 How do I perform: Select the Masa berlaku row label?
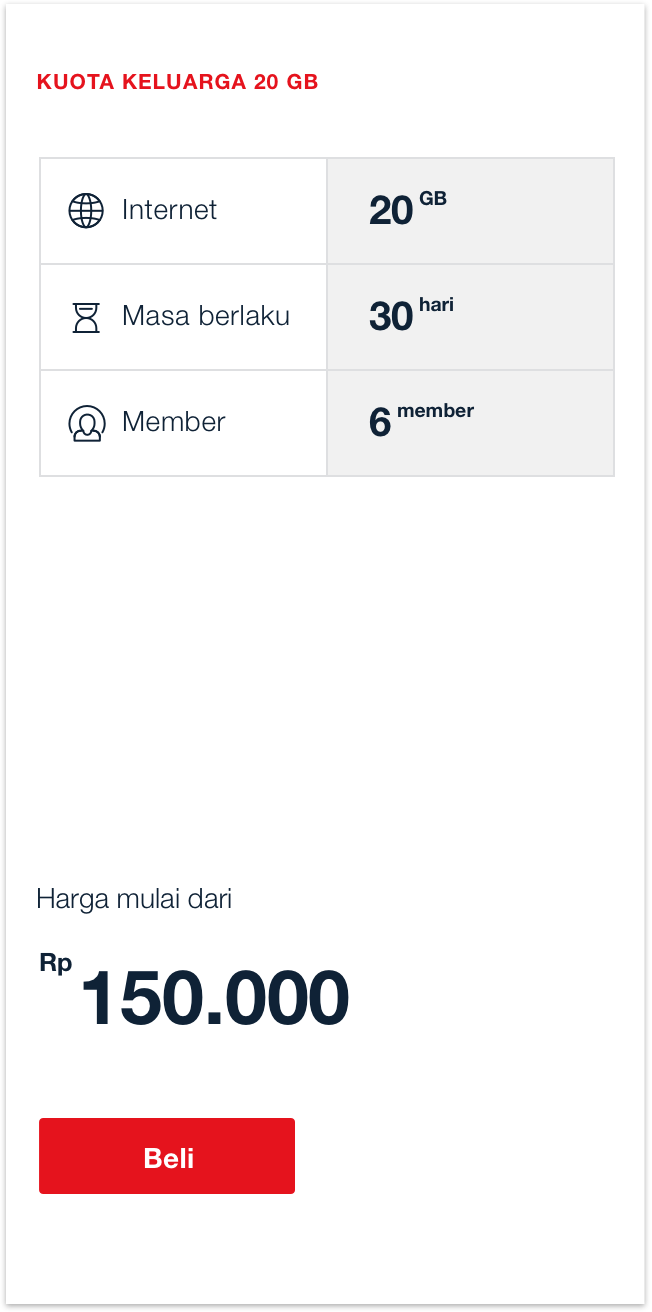tap(206, 316)
